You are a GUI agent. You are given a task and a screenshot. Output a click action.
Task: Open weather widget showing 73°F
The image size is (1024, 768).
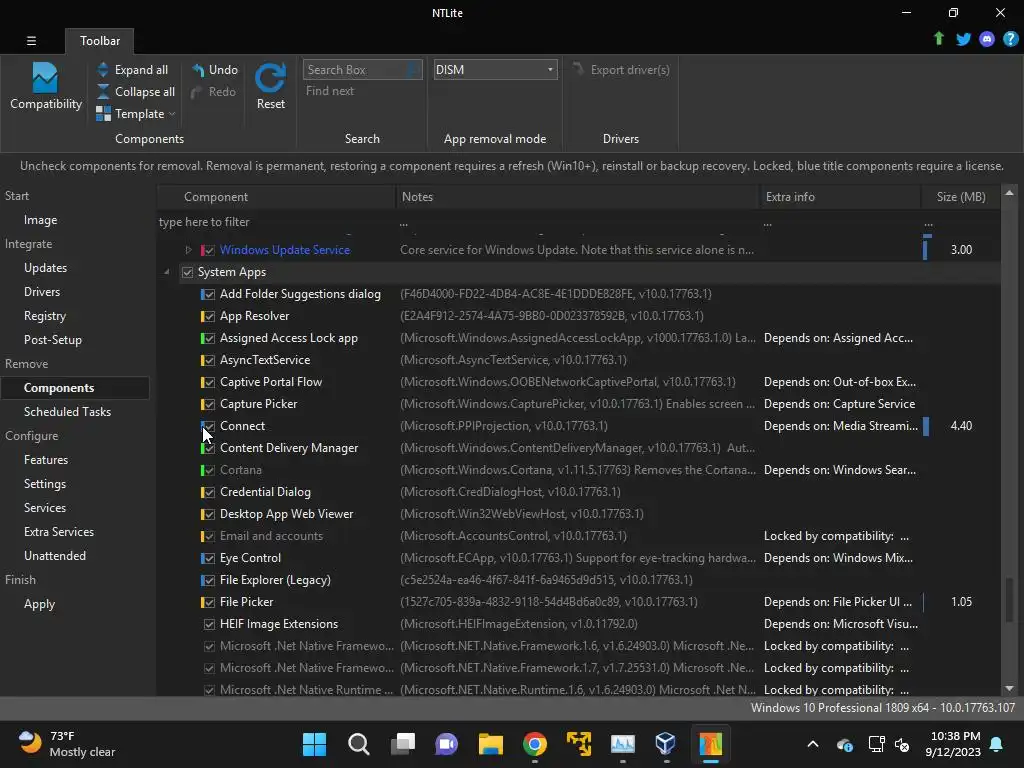[66, 744]
